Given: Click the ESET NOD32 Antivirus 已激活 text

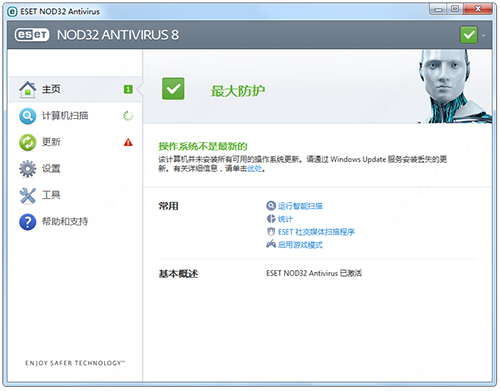Looking at the screenshot, I should pyautogui.click(x=314, y=273).
